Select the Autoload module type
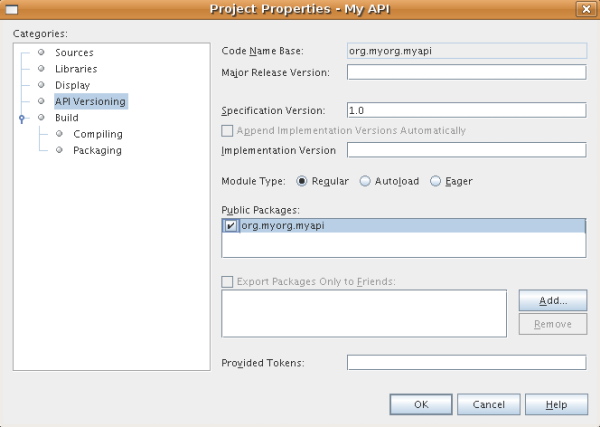Screen dimensions: 600x427 [365, 181]
